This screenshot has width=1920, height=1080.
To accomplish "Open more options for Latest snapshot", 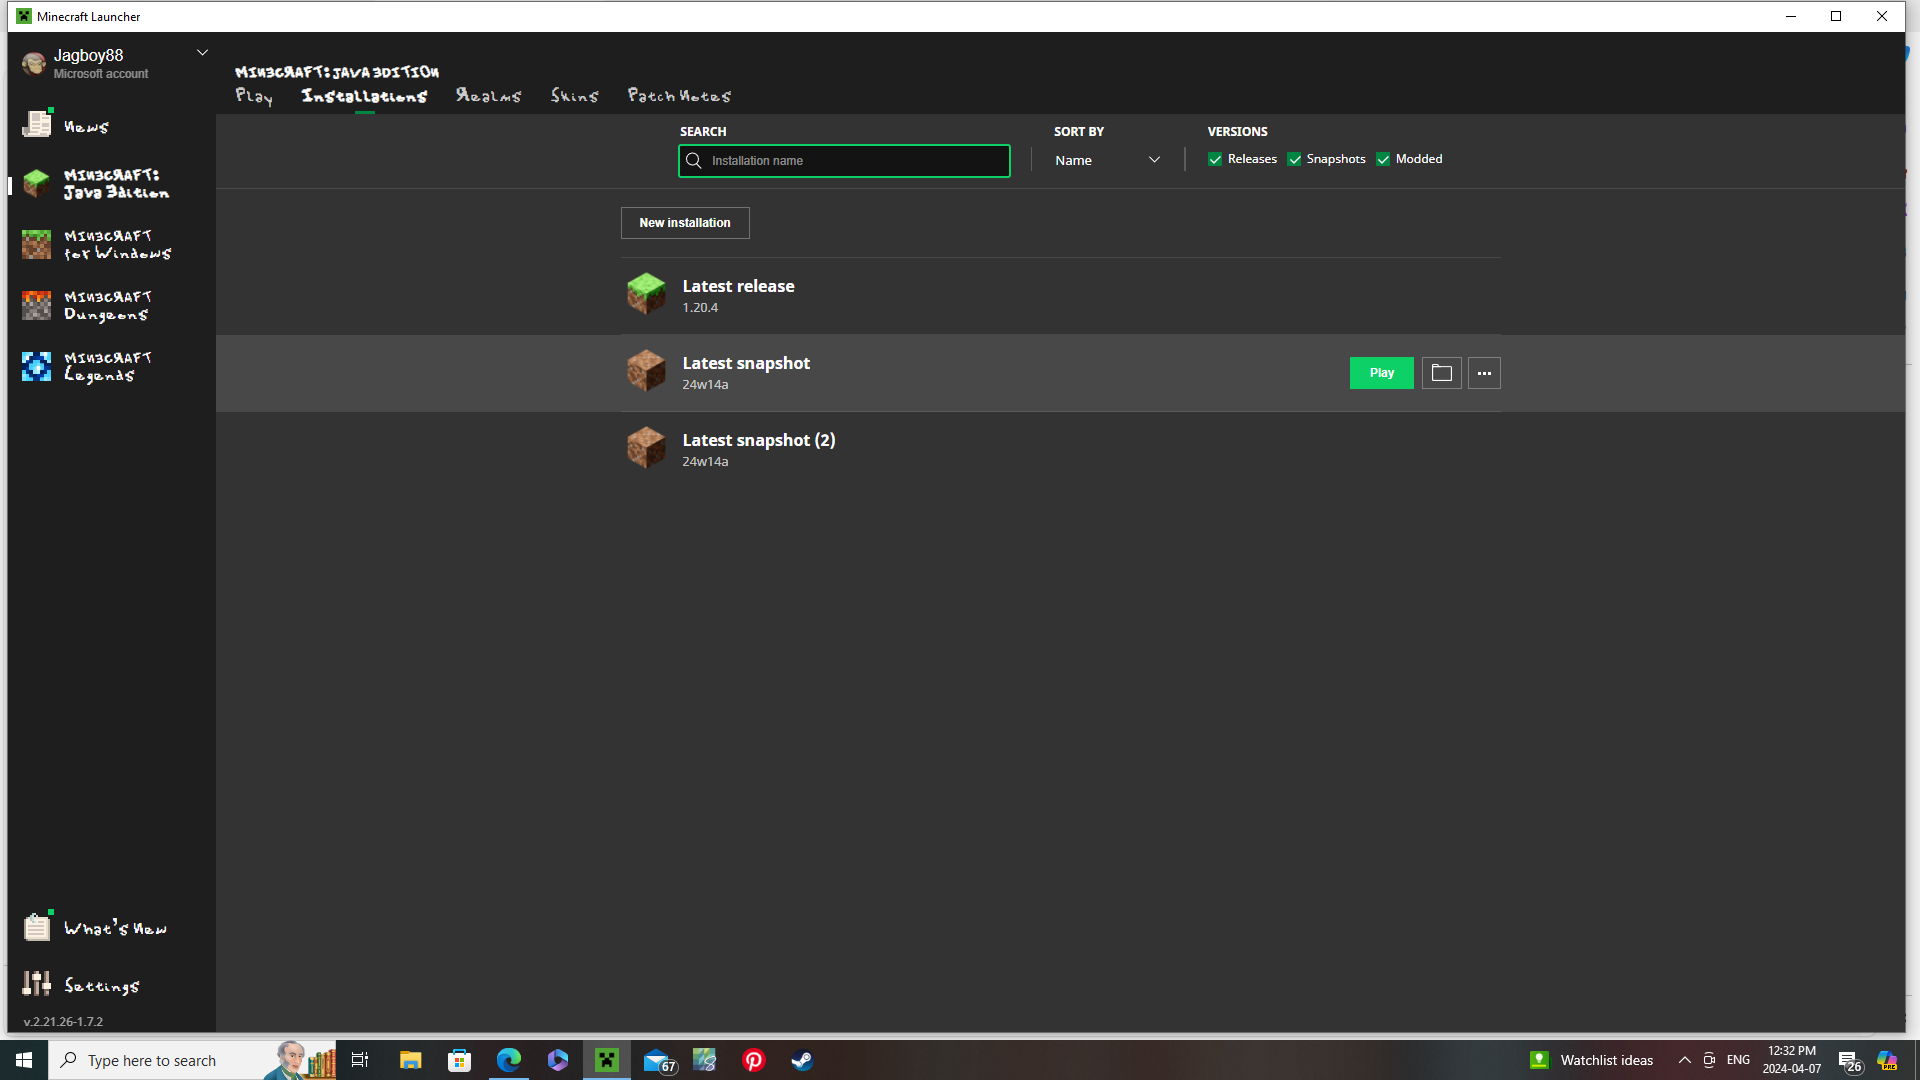I will coord(1484,373).
